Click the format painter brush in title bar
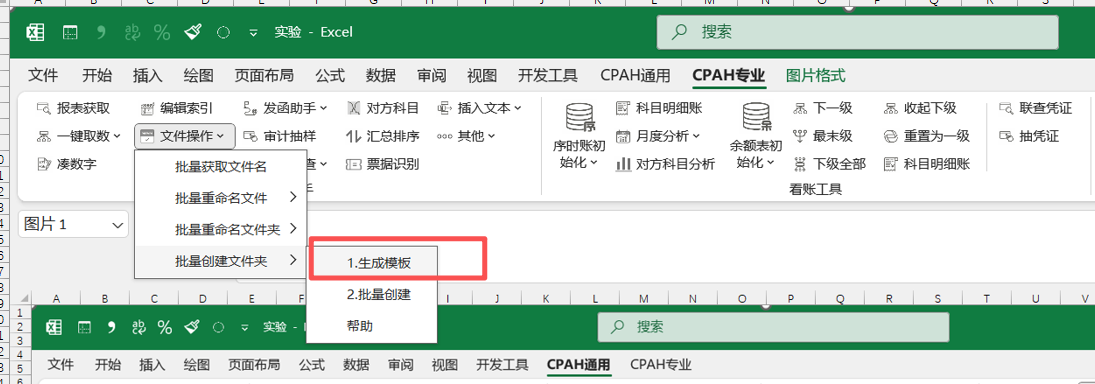The image size is (1095, 384). [193, 32]
